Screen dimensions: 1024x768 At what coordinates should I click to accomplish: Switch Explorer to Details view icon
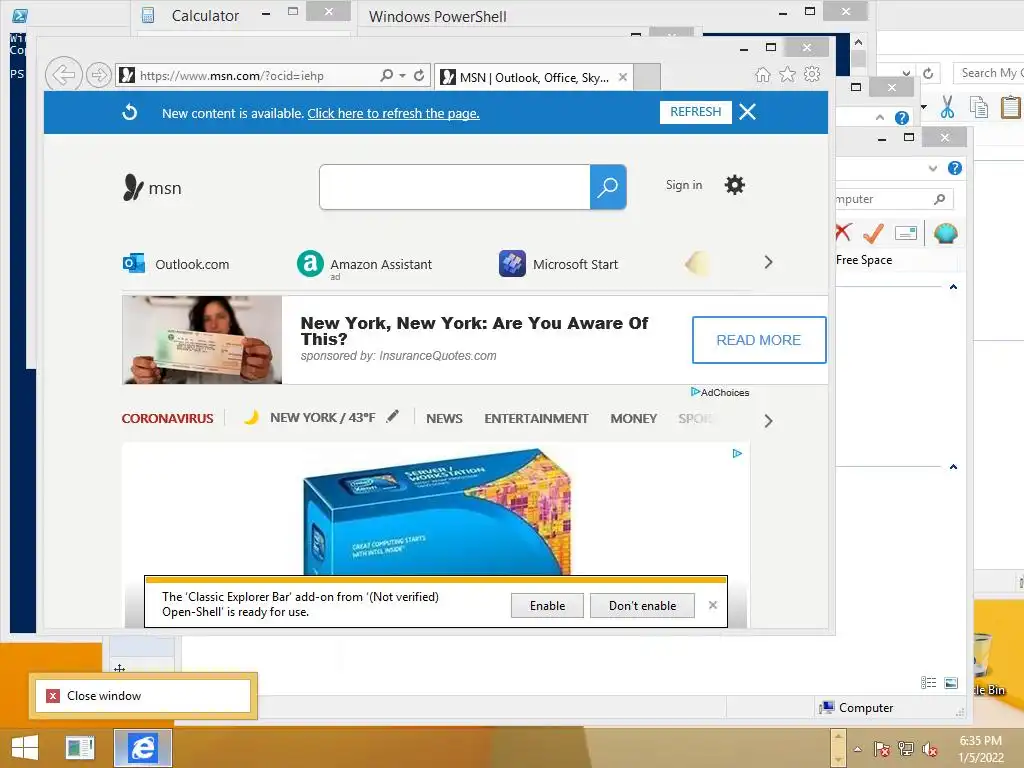(x=929, y=682)
